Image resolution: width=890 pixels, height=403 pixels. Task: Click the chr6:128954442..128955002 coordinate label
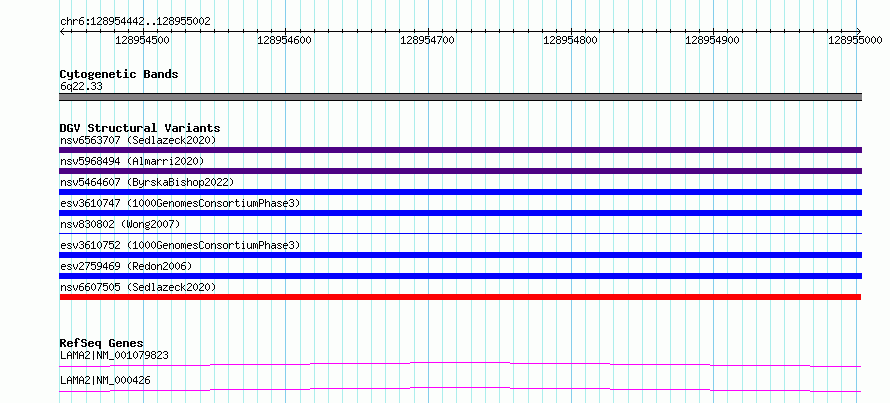coord(135,22)
